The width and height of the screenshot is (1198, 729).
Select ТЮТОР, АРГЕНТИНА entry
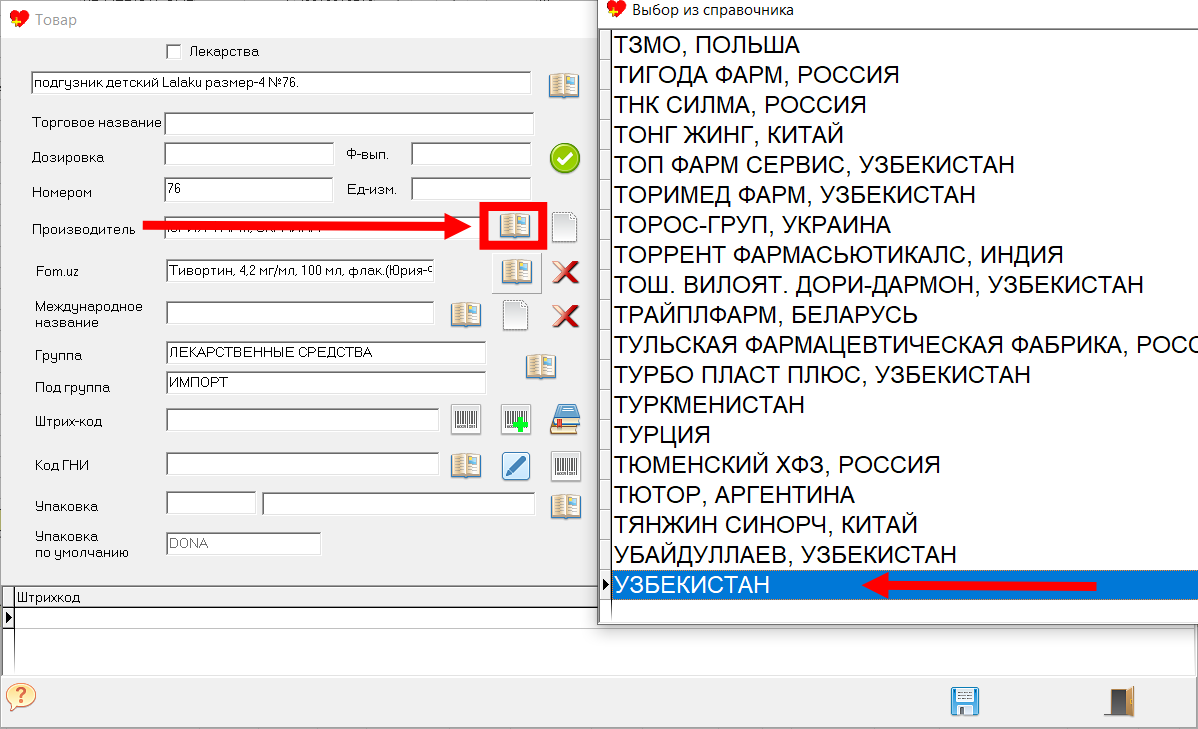click(x=905, y=494)
